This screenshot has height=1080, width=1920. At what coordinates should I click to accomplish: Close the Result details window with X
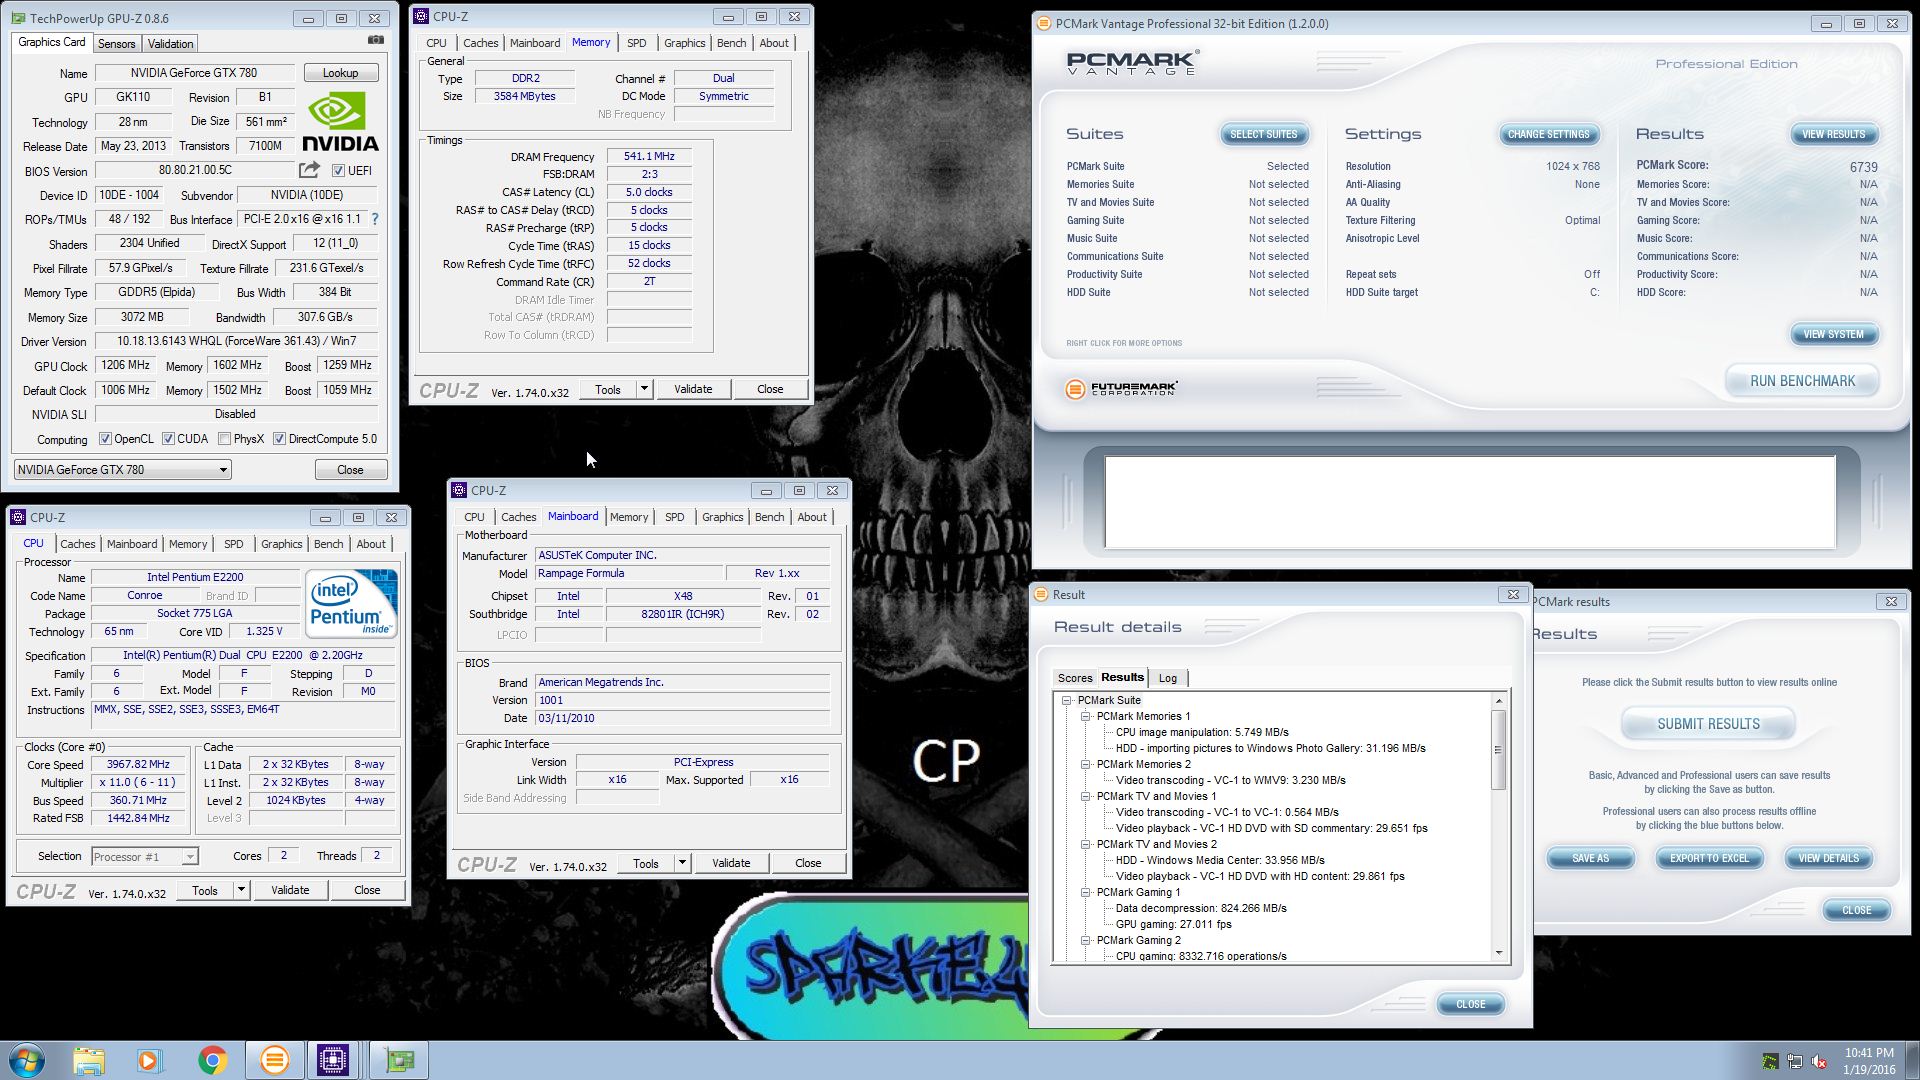click(1513, 594)
